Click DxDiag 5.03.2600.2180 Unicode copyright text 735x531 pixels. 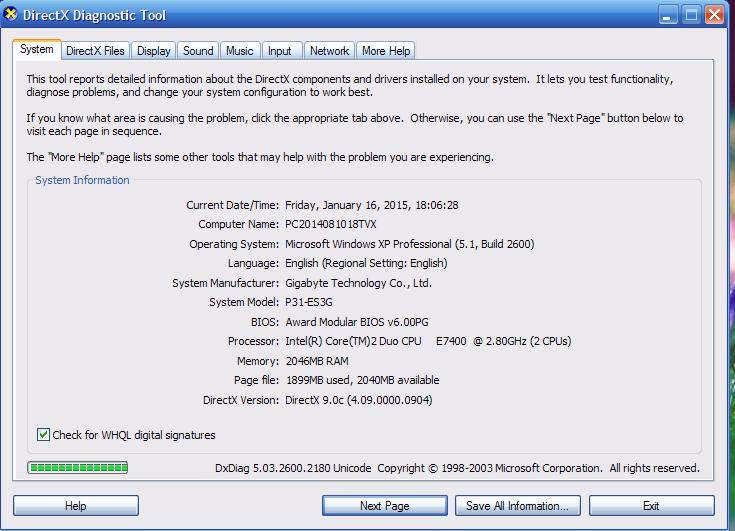point(457,468)
